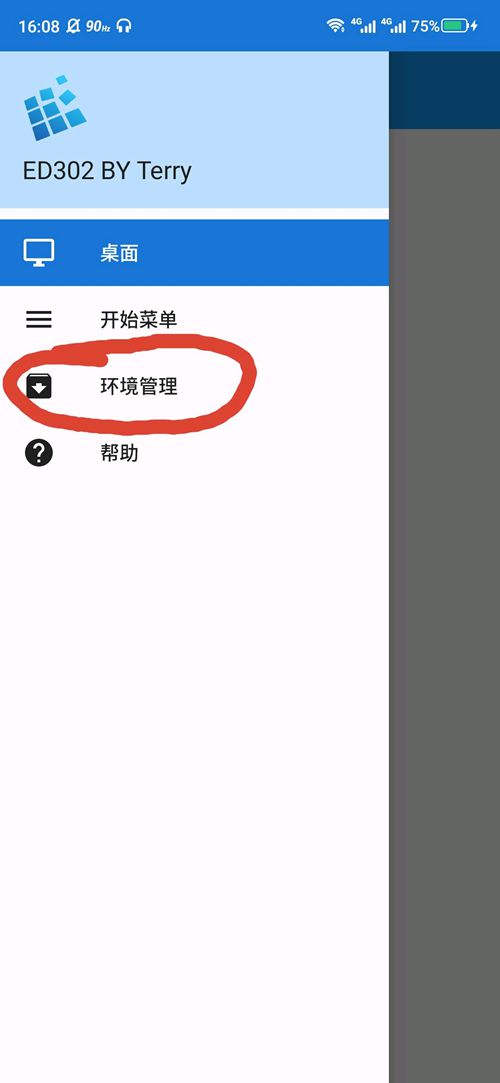
Task: Tap the 16:08 clock in status bar
Action: (x=39, y=26)
